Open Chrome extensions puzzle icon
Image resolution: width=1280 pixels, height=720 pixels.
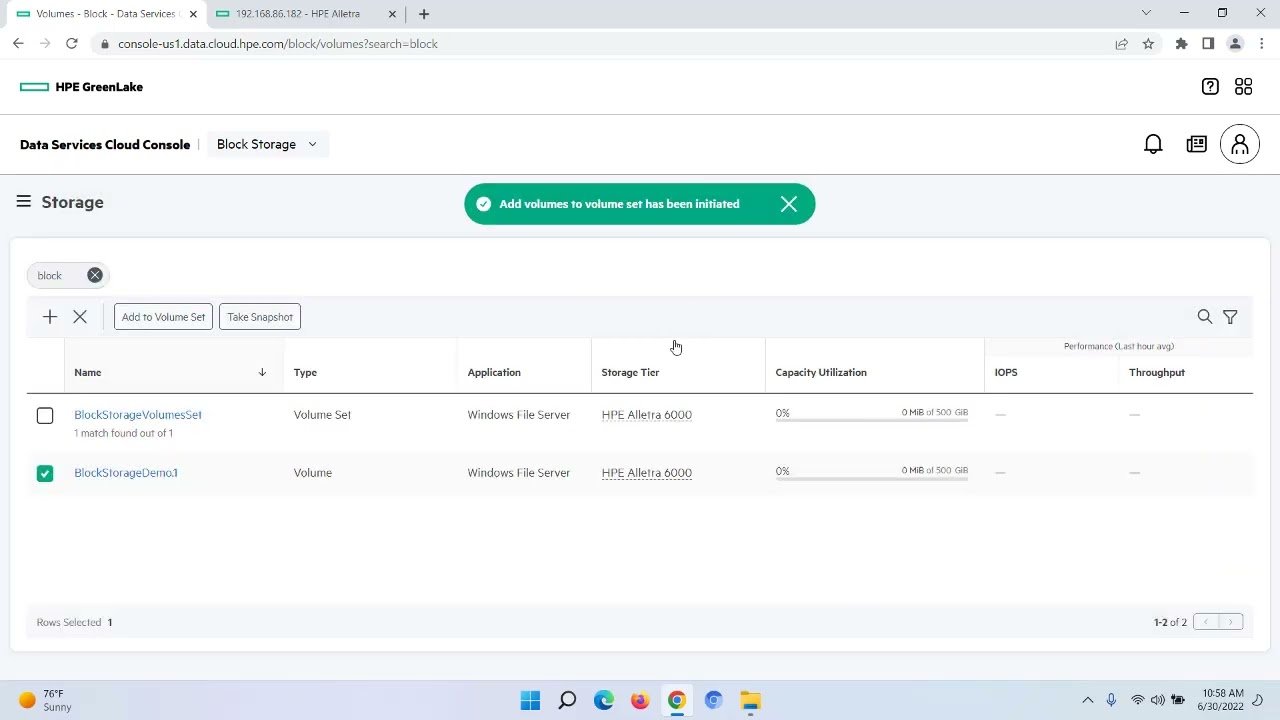click(1181, 44)
